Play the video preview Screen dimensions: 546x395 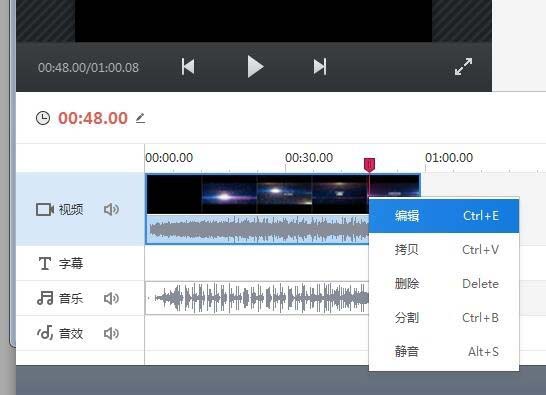(x=255, y=67)
